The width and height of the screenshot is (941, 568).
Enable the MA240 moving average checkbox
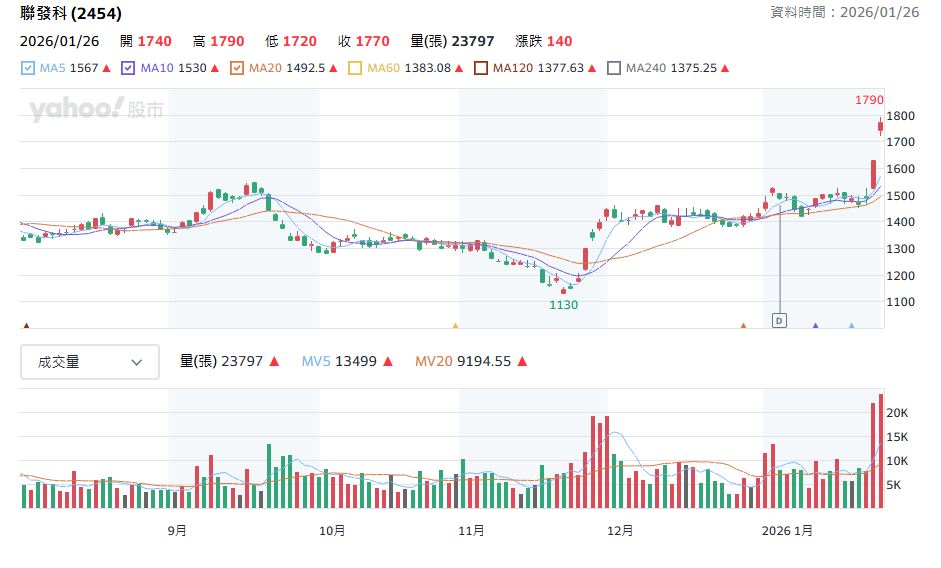[616, 69]
